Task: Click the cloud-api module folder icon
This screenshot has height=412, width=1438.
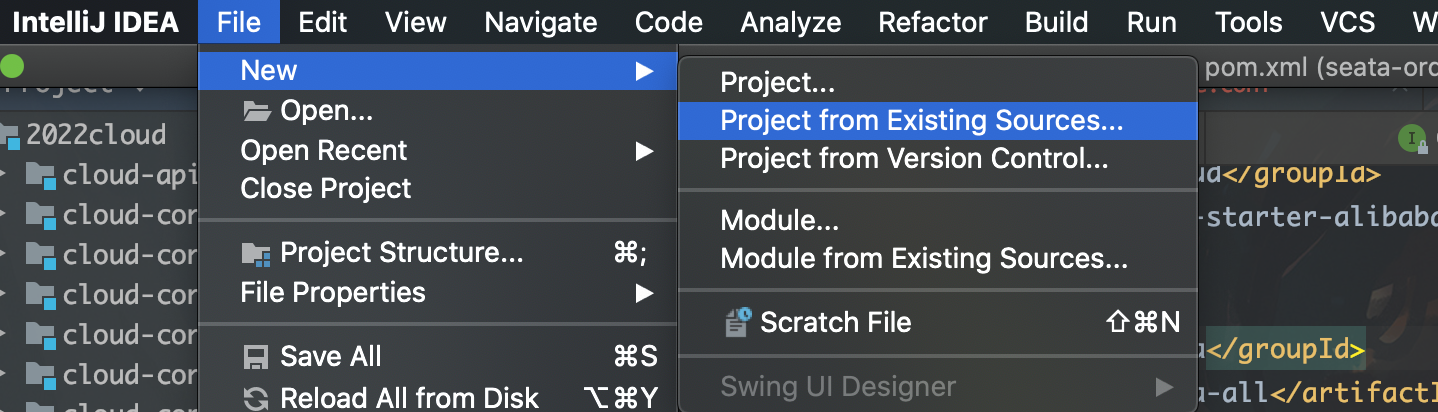Action: tap(40, 176)
